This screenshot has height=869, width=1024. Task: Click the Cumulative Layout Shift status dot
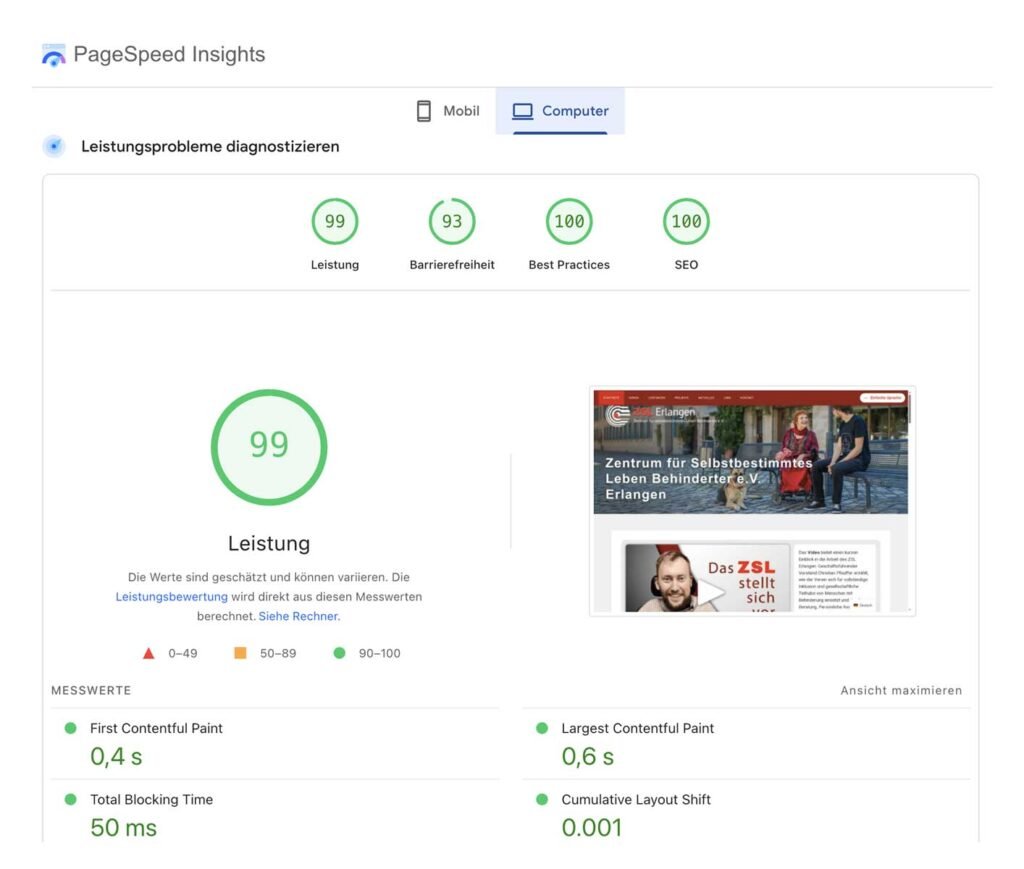tap(542, 799)
